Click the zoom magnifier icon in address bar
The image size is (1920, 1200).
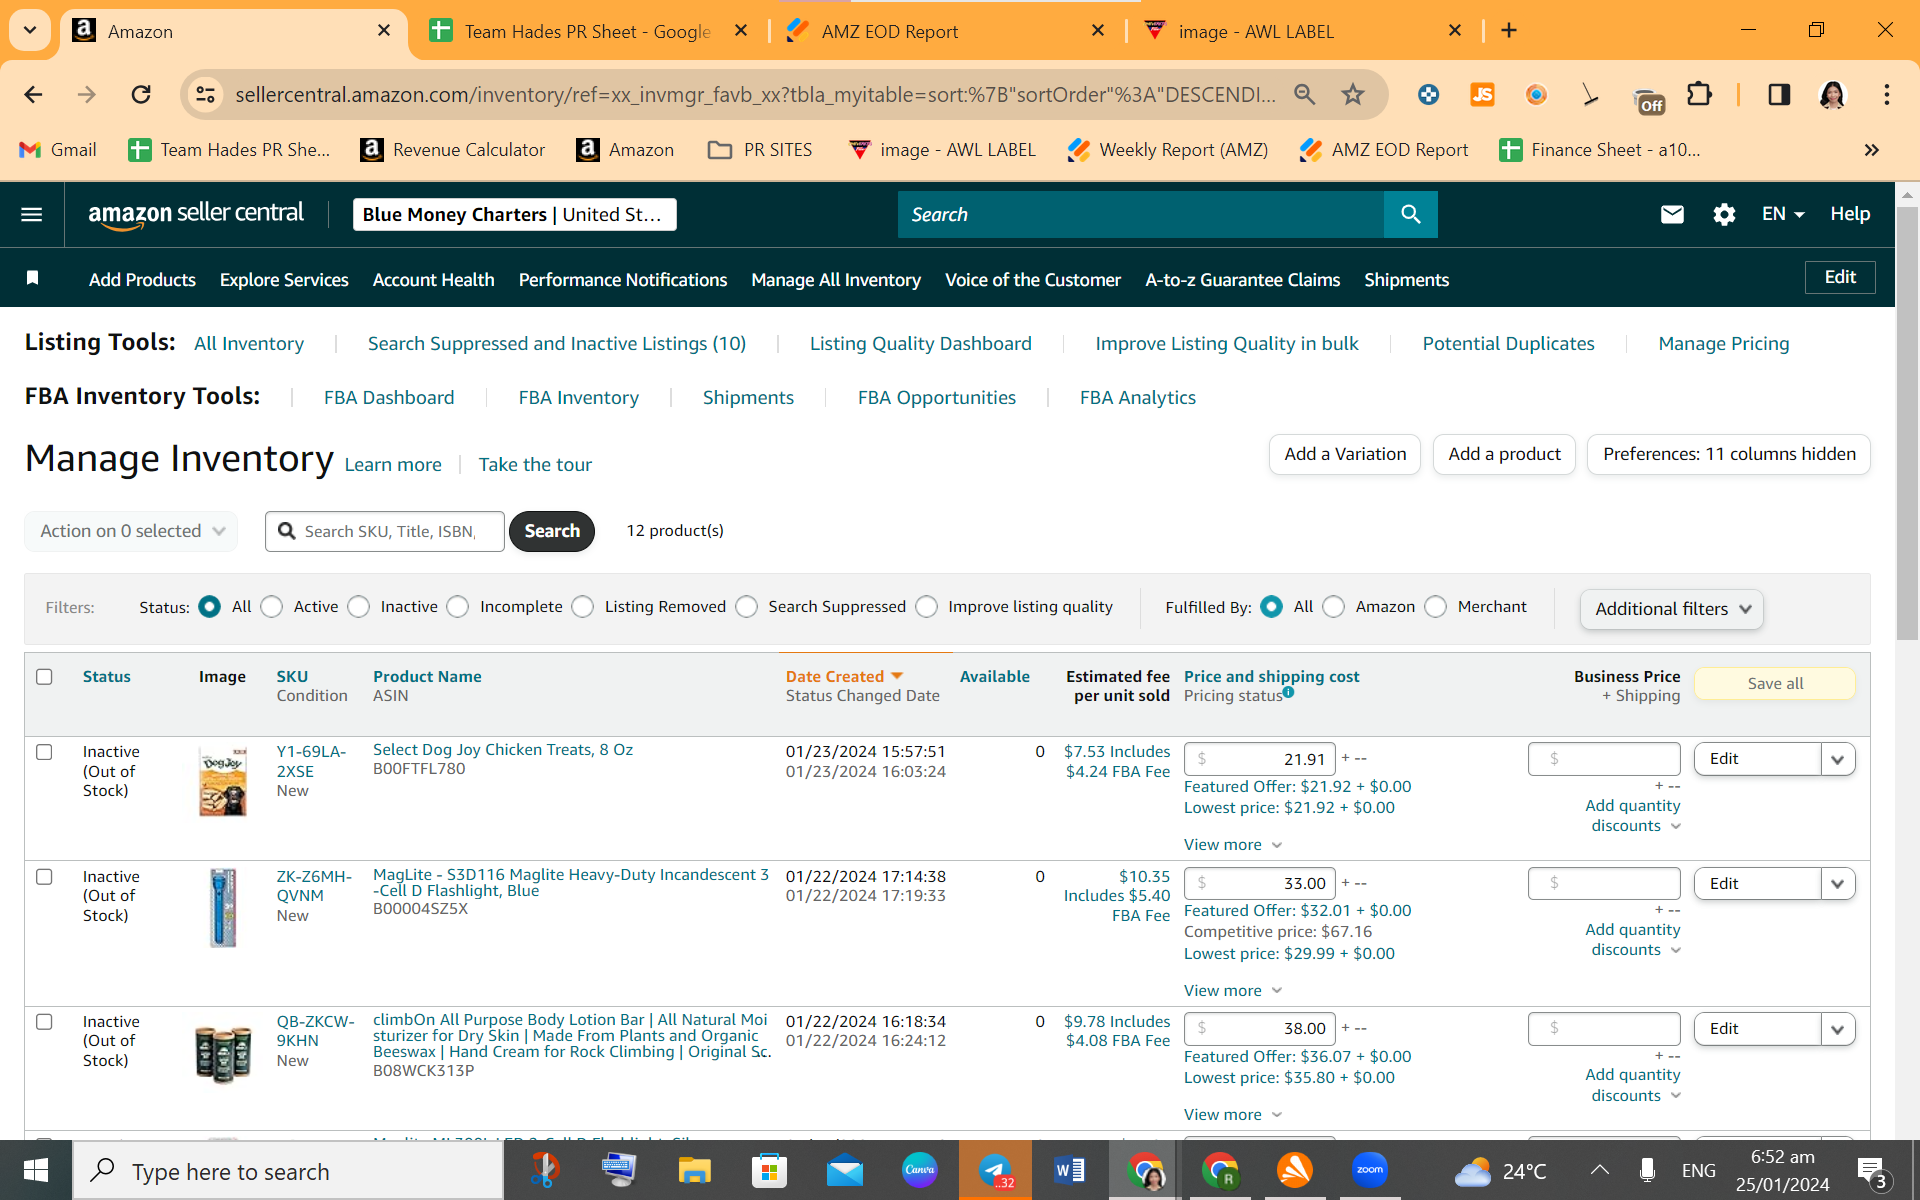pyautogui.click(x=1304, y=95)
